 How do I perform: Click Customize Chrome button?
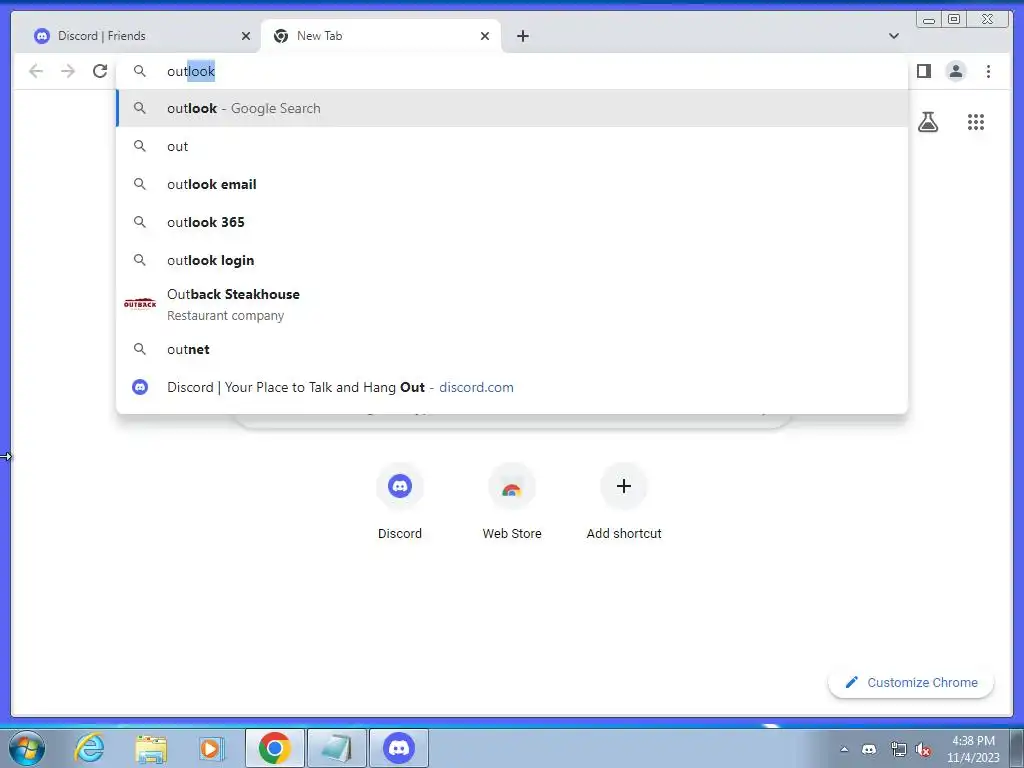click(911, 682)
